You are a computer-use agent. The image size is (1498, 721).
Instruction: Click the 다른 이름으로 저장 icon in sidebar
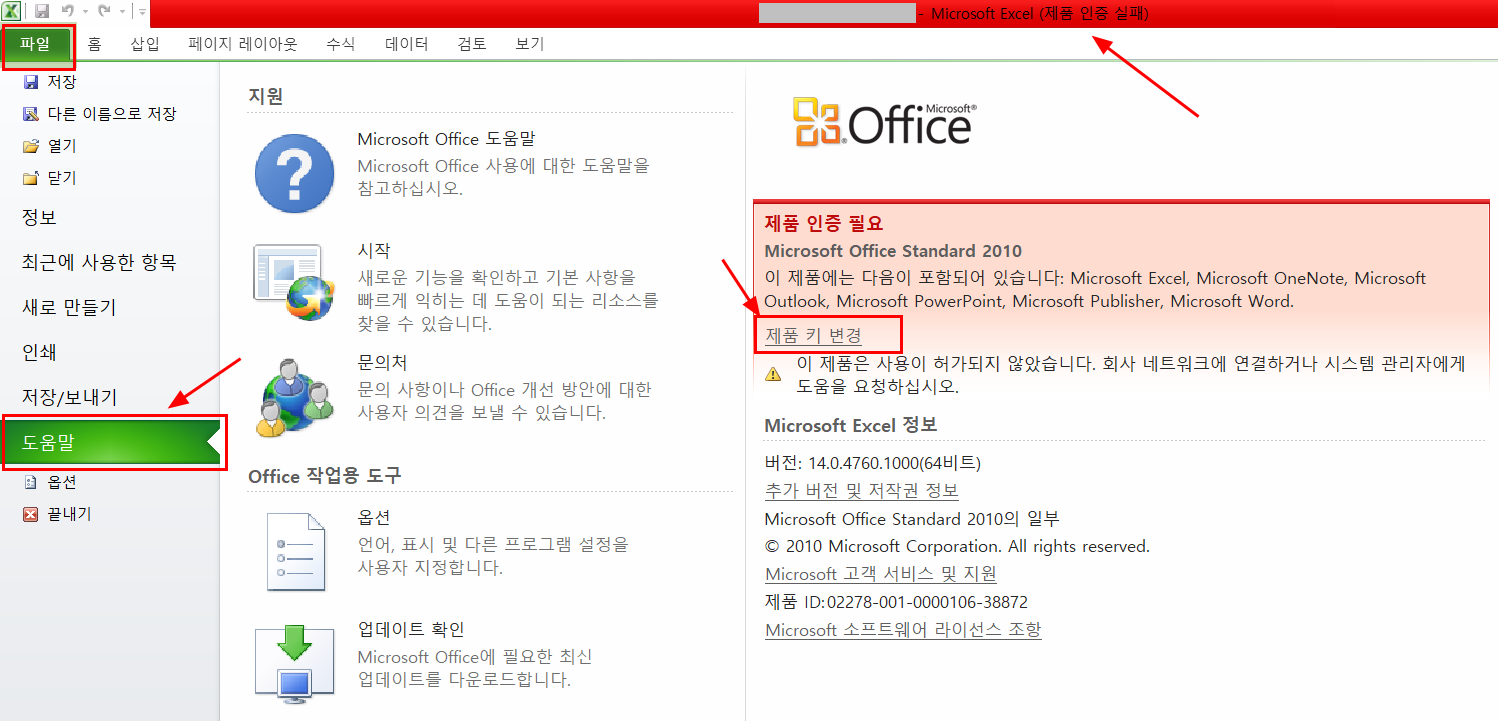[x=30, y=114]
